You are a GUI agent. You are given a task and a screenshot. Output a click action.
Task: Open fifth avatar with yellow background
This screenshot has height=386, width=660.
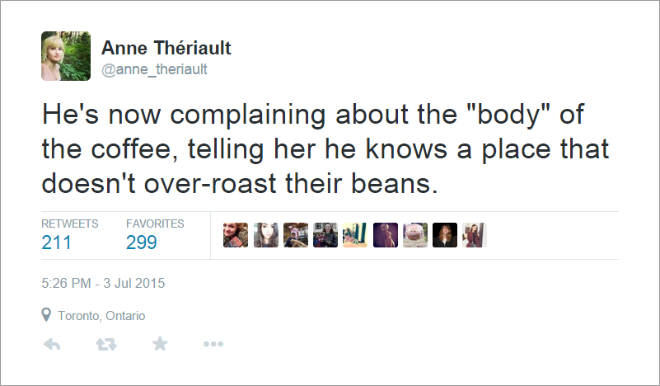pos(355,235)
